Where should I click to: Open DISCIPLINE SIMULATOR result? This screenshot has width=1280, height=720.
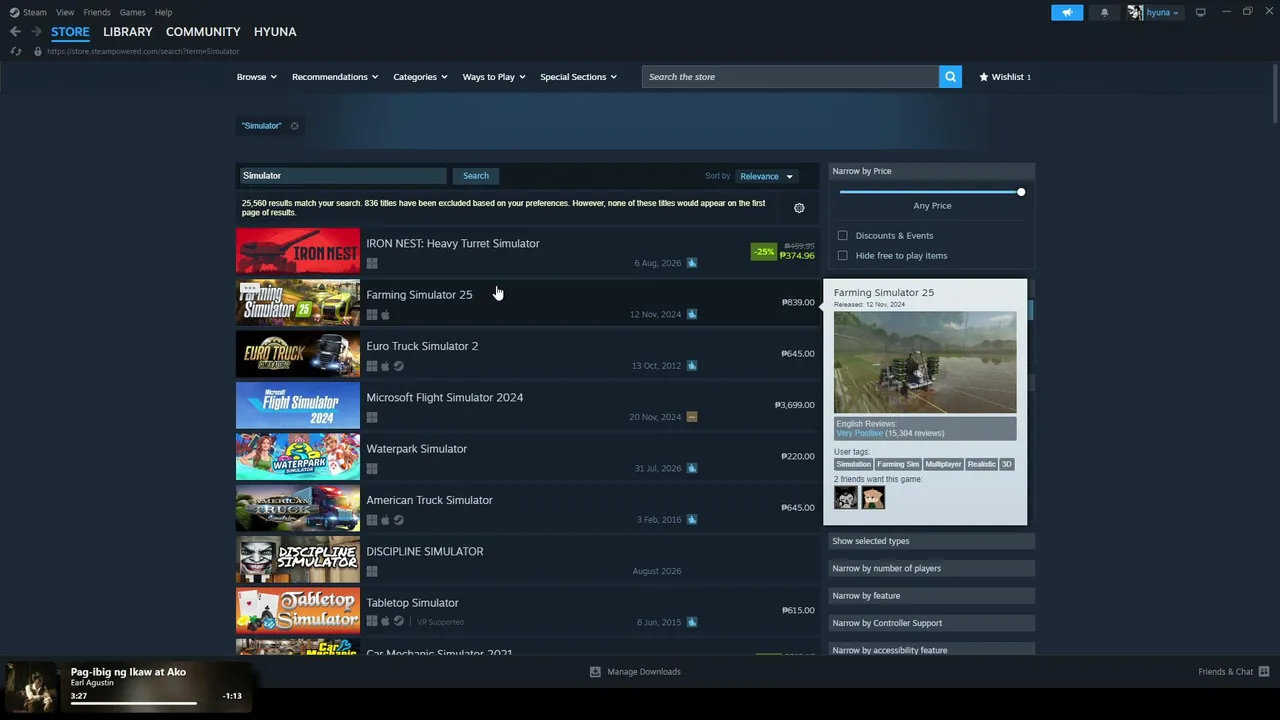527,559
